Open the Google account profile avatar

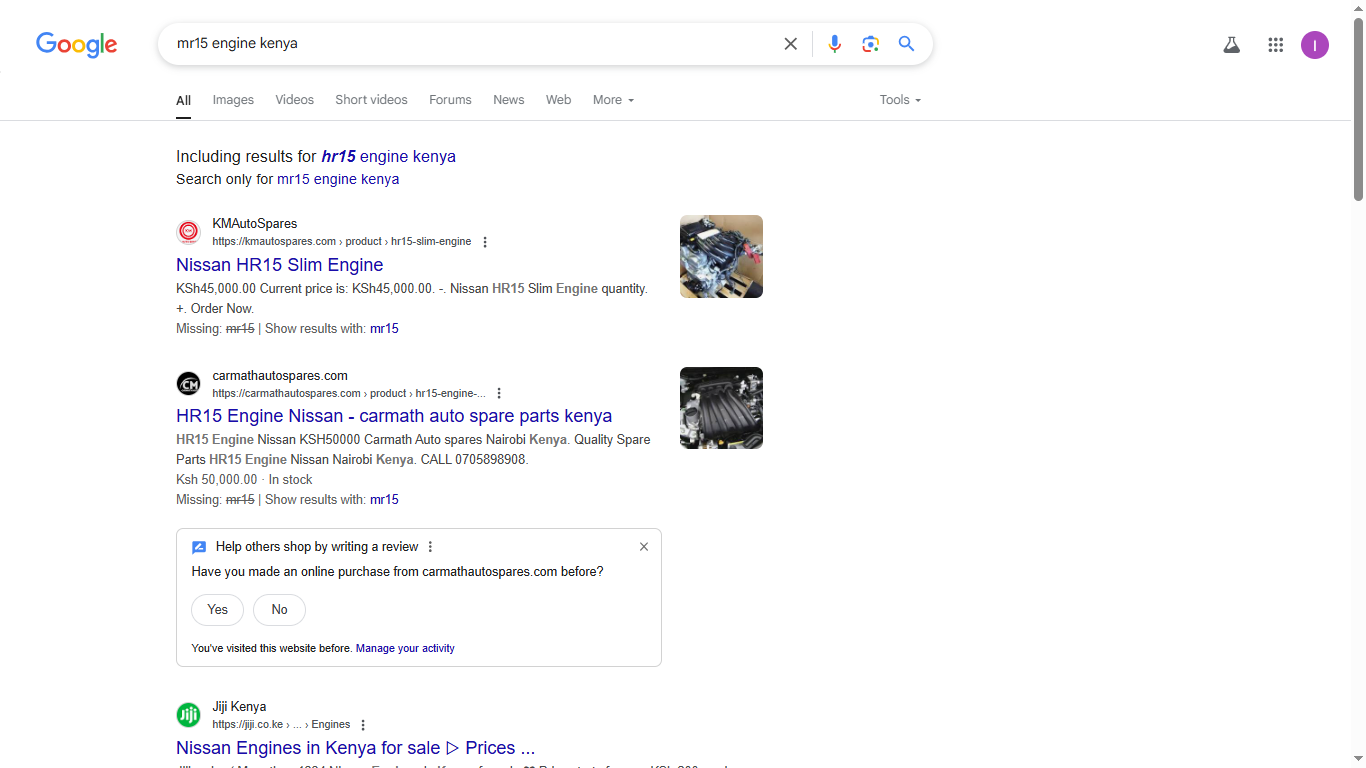point(1314,45)
